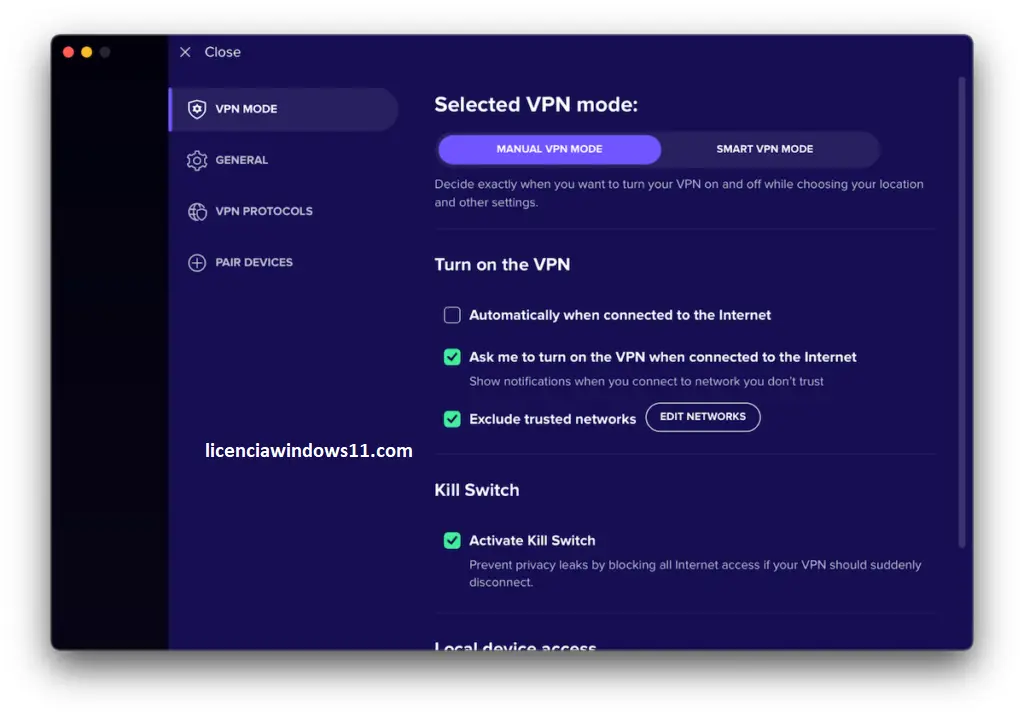This screenshot has height=718, width=1024.
Task: Disable the Activate Kill Switch checkbox
Action: tap(452, 540)
